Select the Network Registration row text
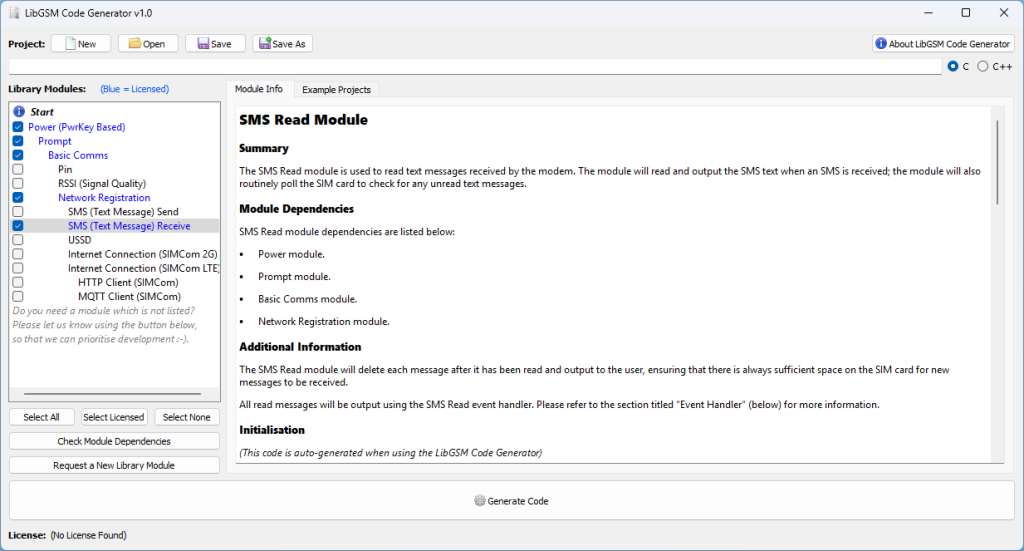1024x551 pixels. tap(104, 197)
